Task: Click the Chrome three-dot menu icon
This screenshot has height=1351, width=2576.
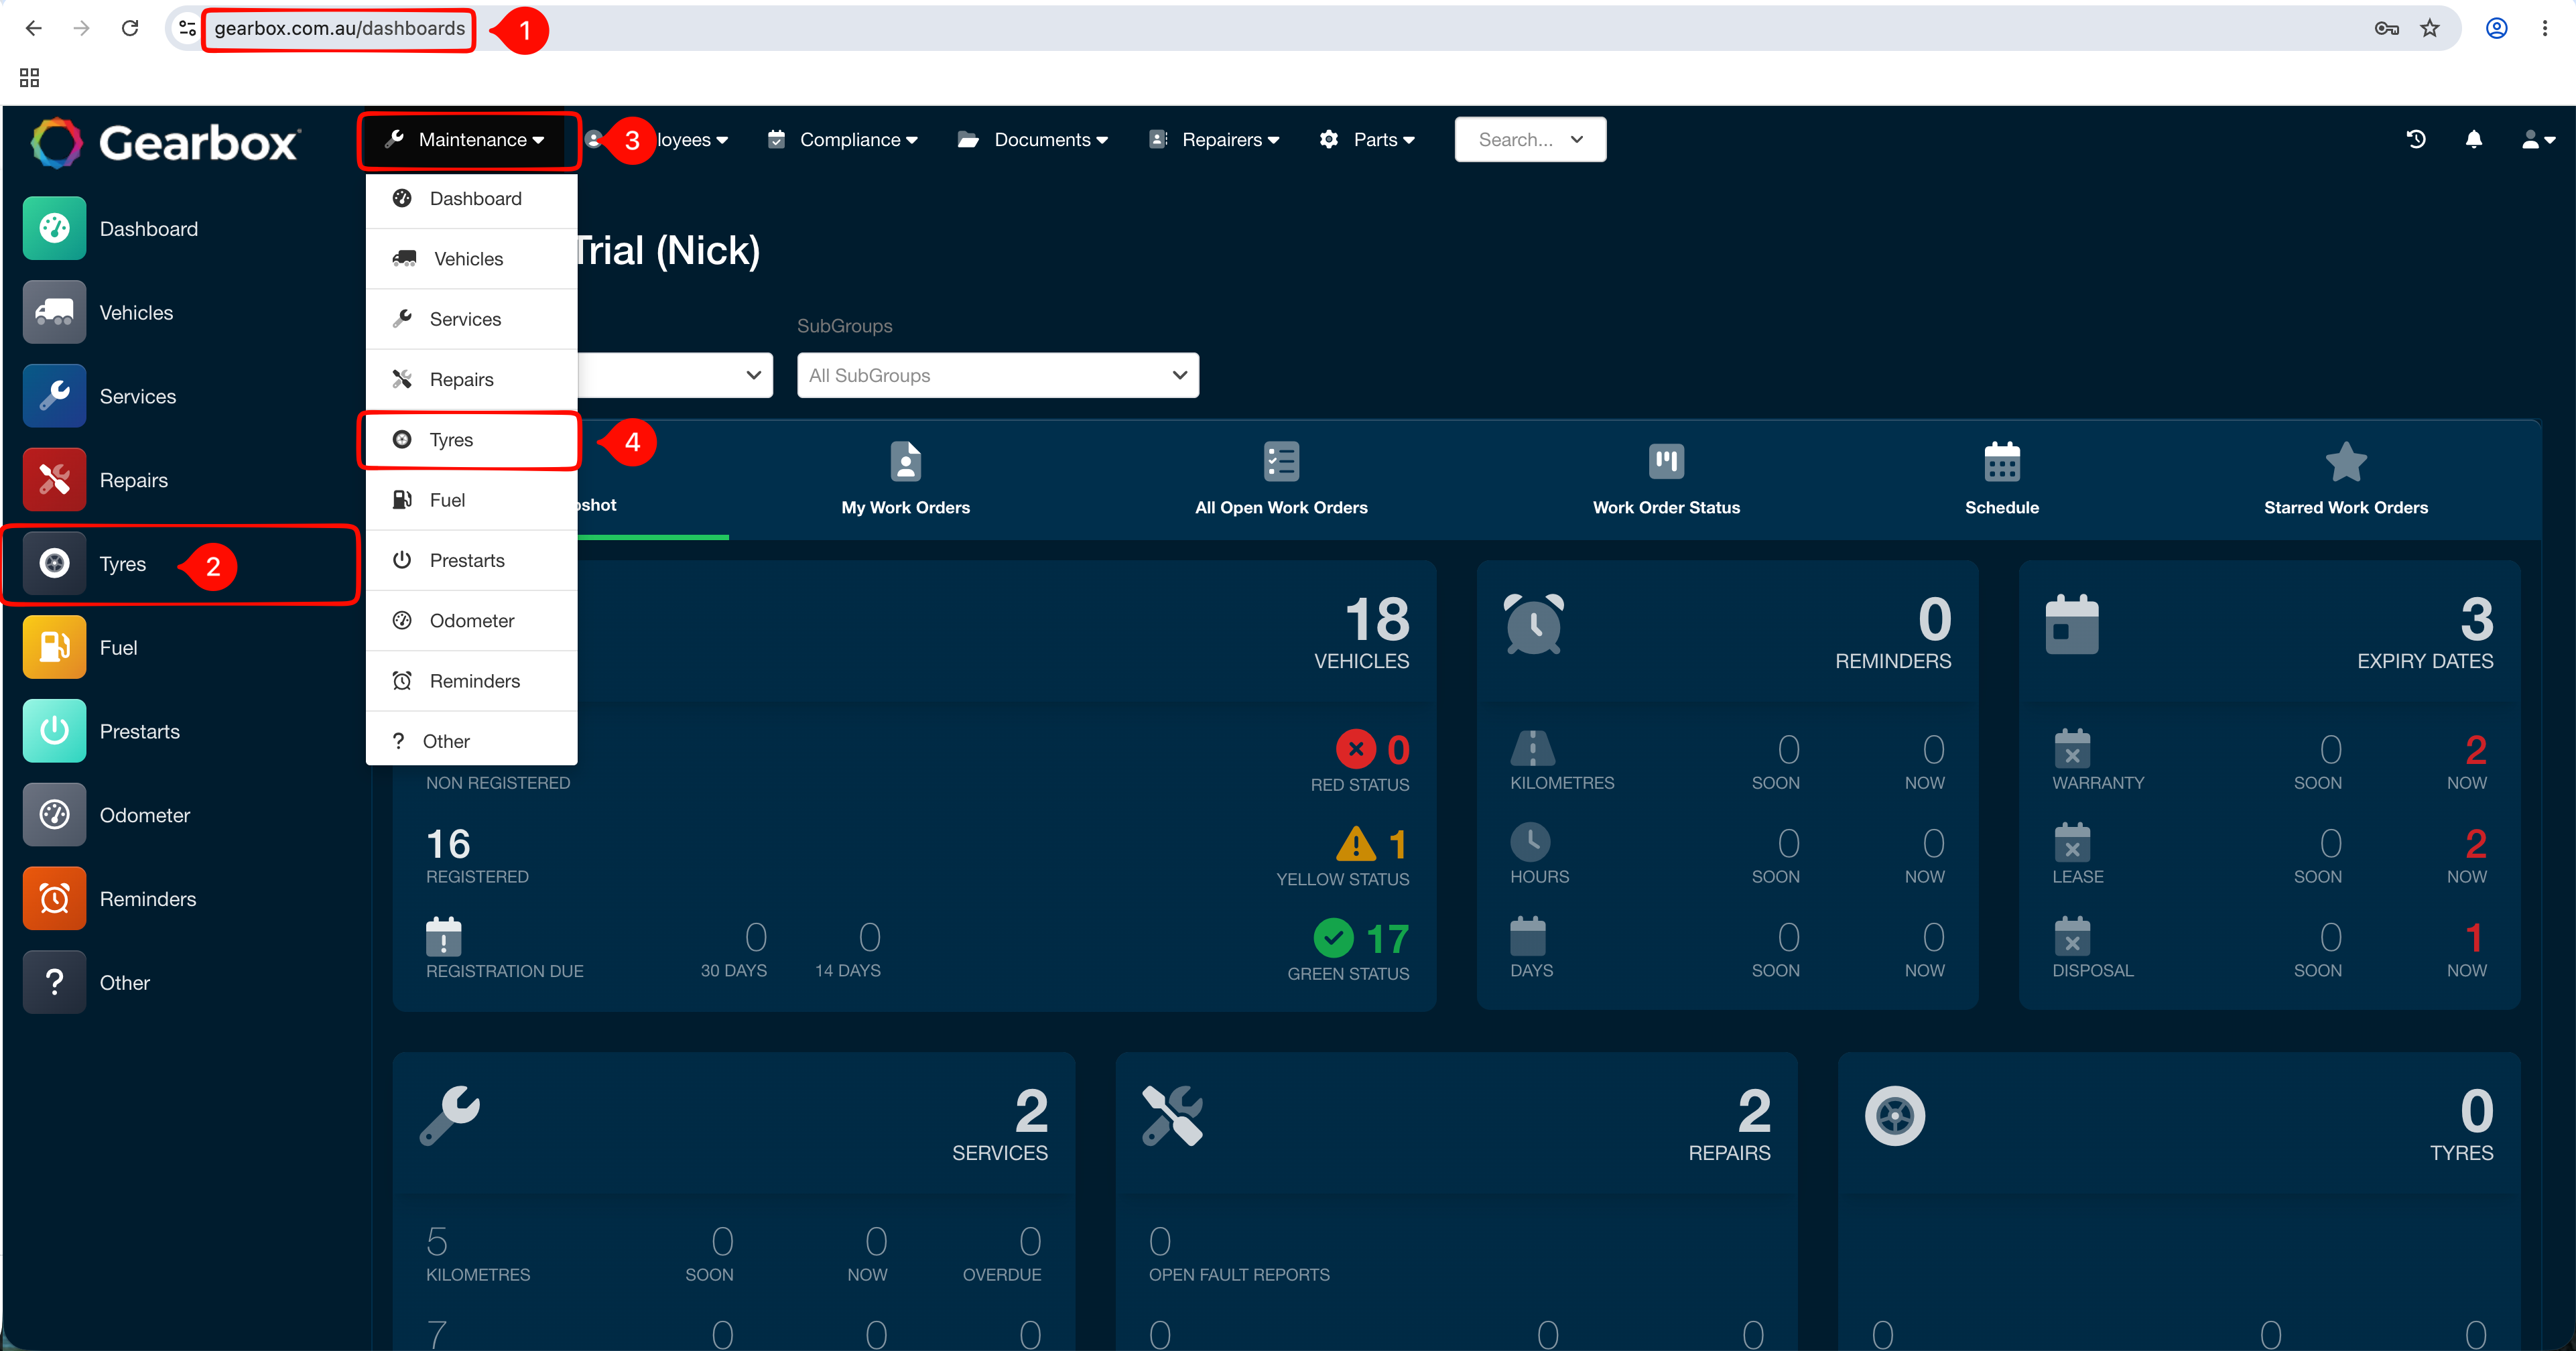Action: tap(2545, 28)
